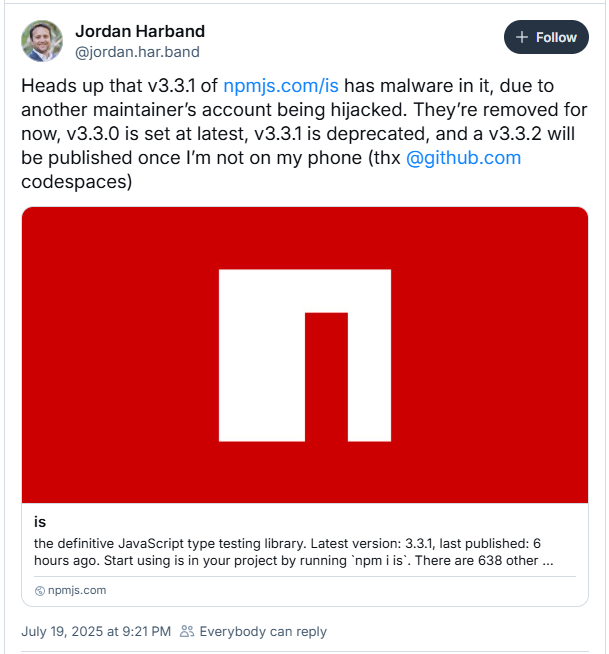The image size is (609, 654).
Task: Open the July 19, 2025 timestamp
Action: pos(95,631)
